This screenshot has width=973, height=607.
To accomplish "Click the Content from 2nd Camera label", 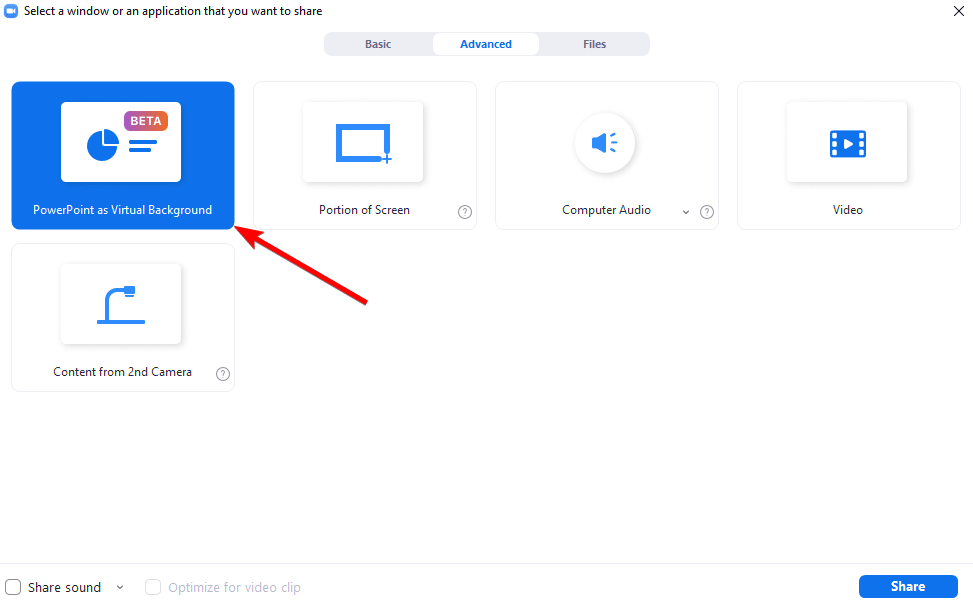I will 122,372.
